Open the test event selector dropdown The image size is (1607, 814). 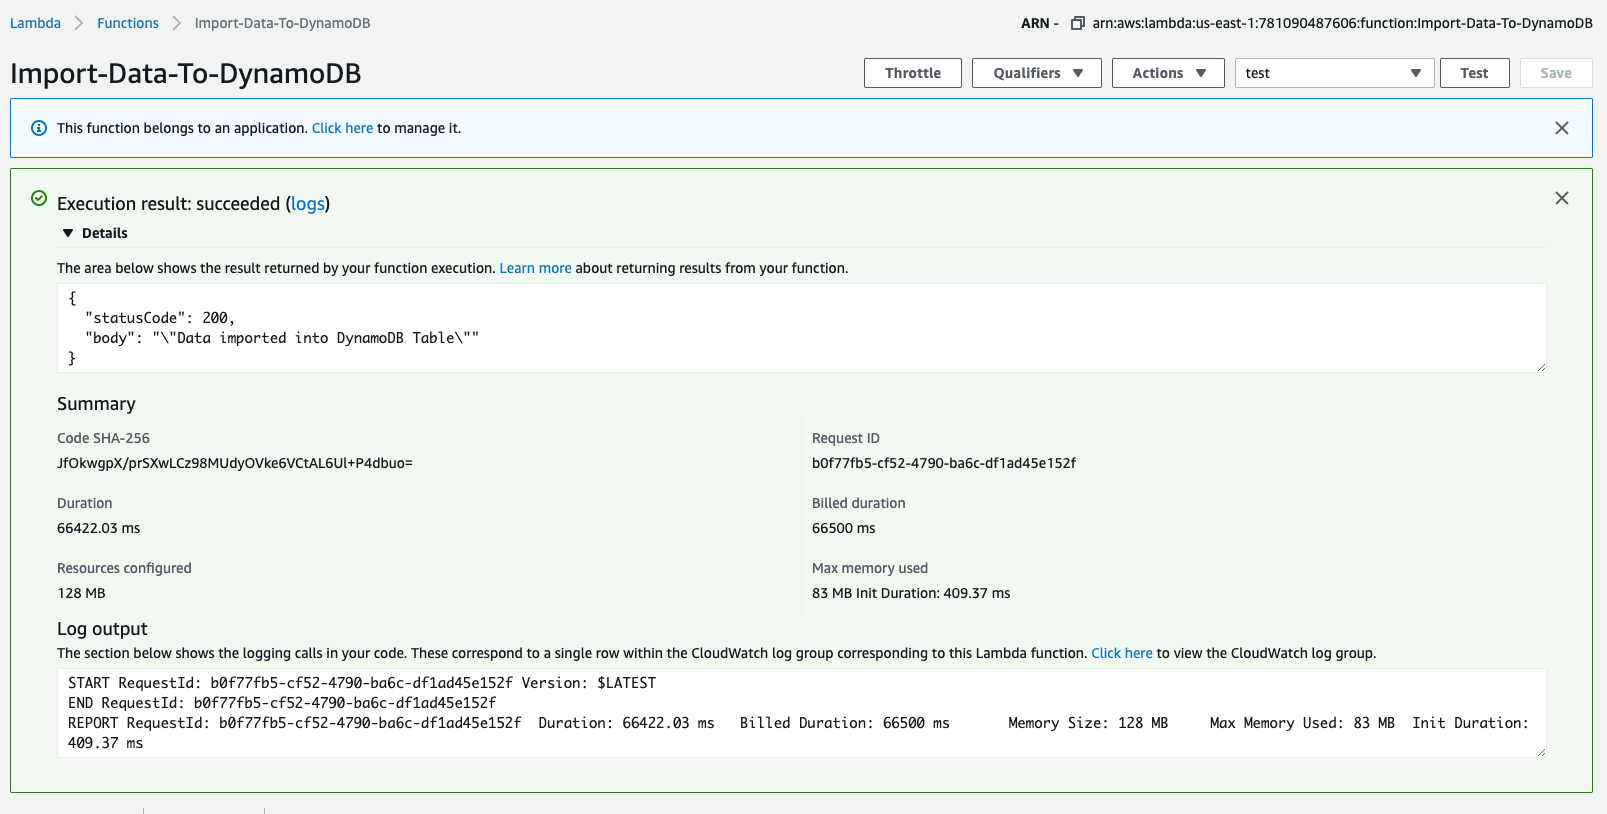(x=1334, y=73)
